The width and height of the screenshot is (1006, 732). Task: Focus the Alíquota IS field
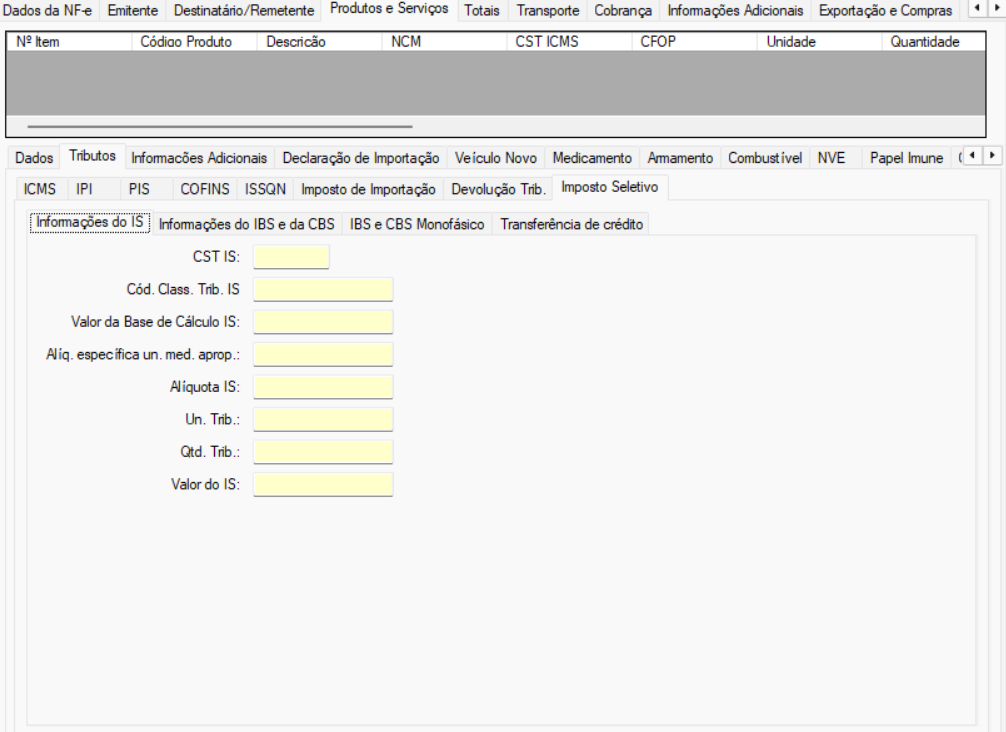point(323,387)
